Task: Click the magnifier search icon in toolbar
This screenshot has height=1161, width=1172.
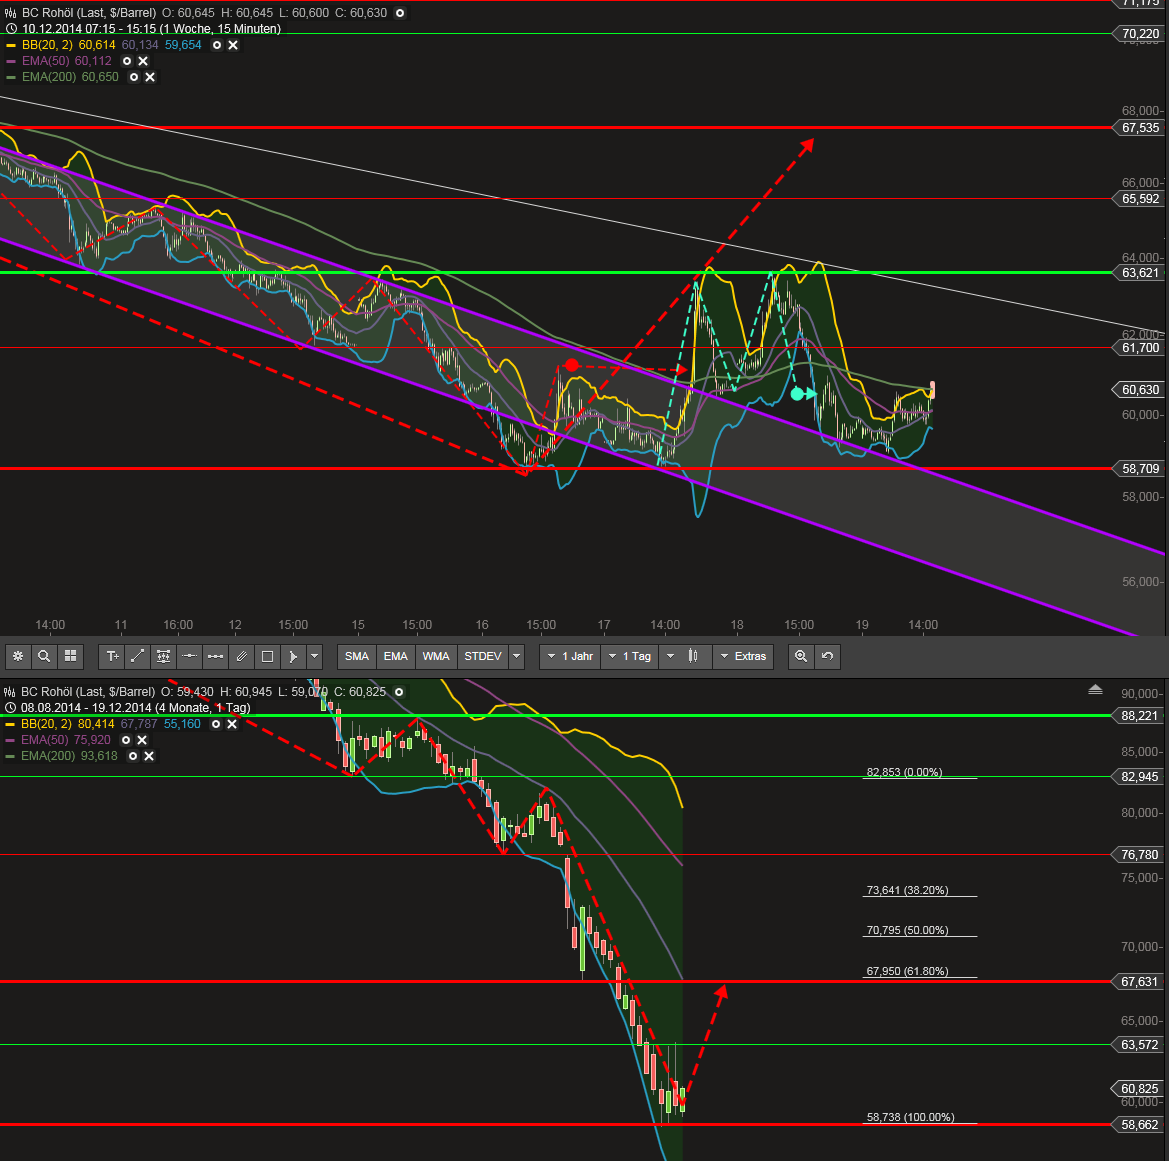Action: point(44,656)
